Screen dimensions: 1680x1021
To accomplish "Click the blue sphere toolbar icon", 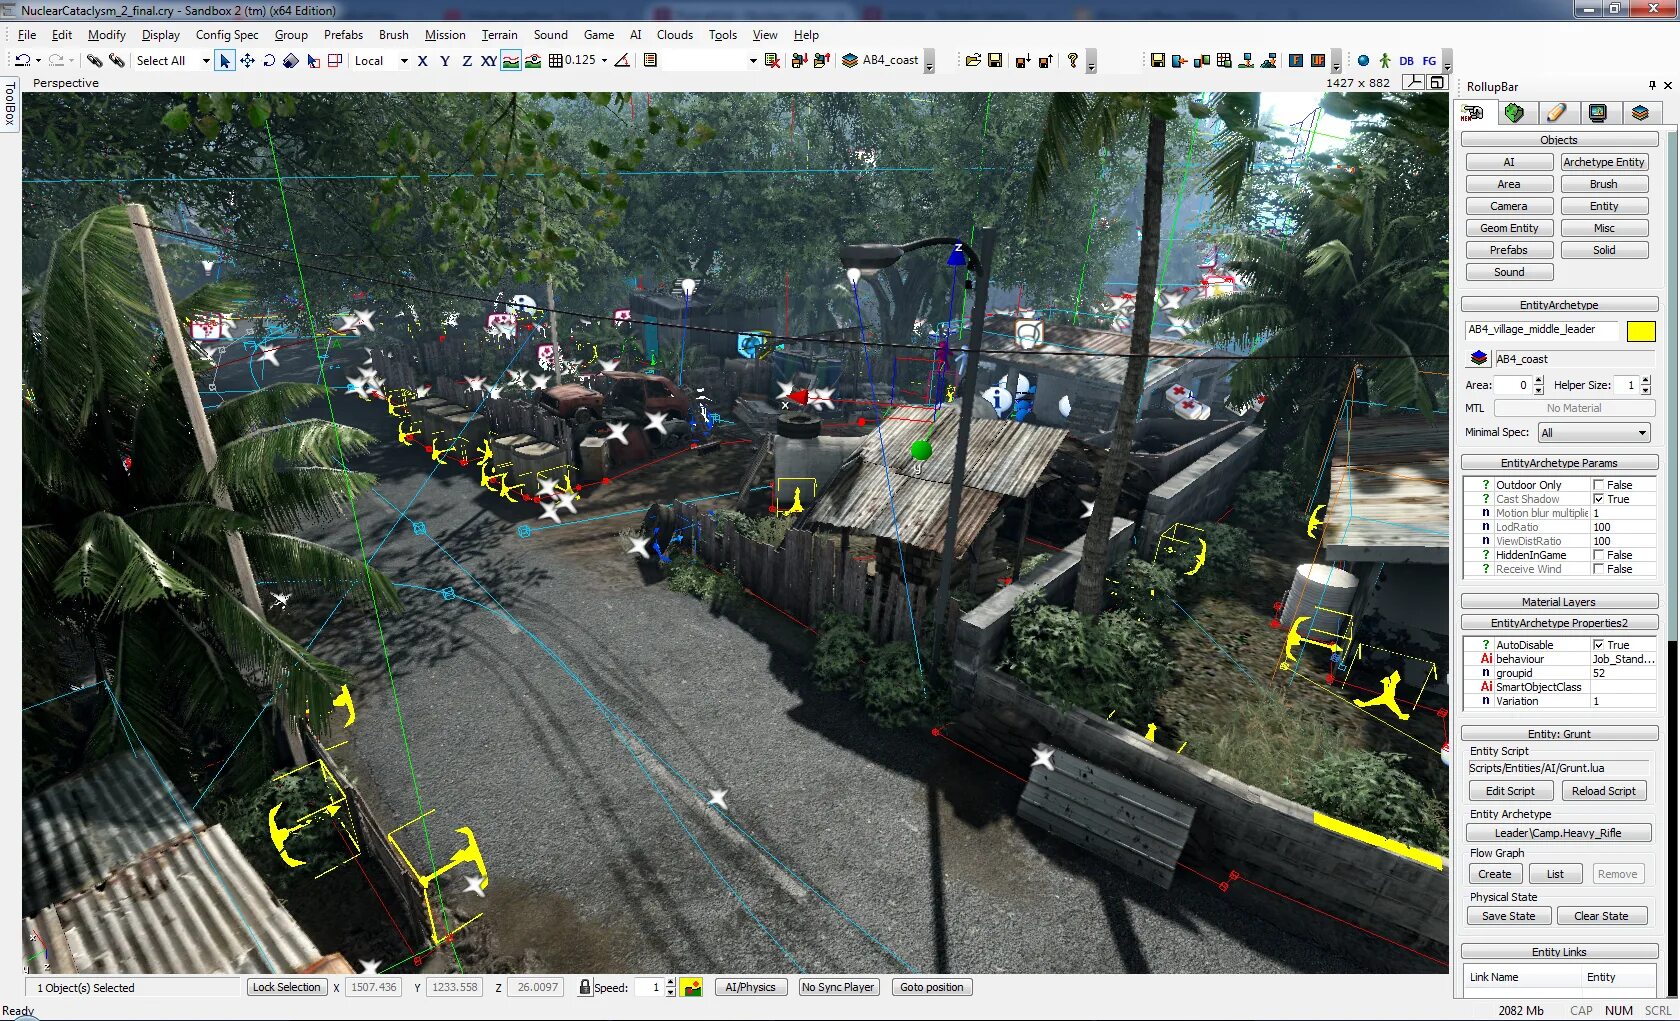I will coord(1363,61).
